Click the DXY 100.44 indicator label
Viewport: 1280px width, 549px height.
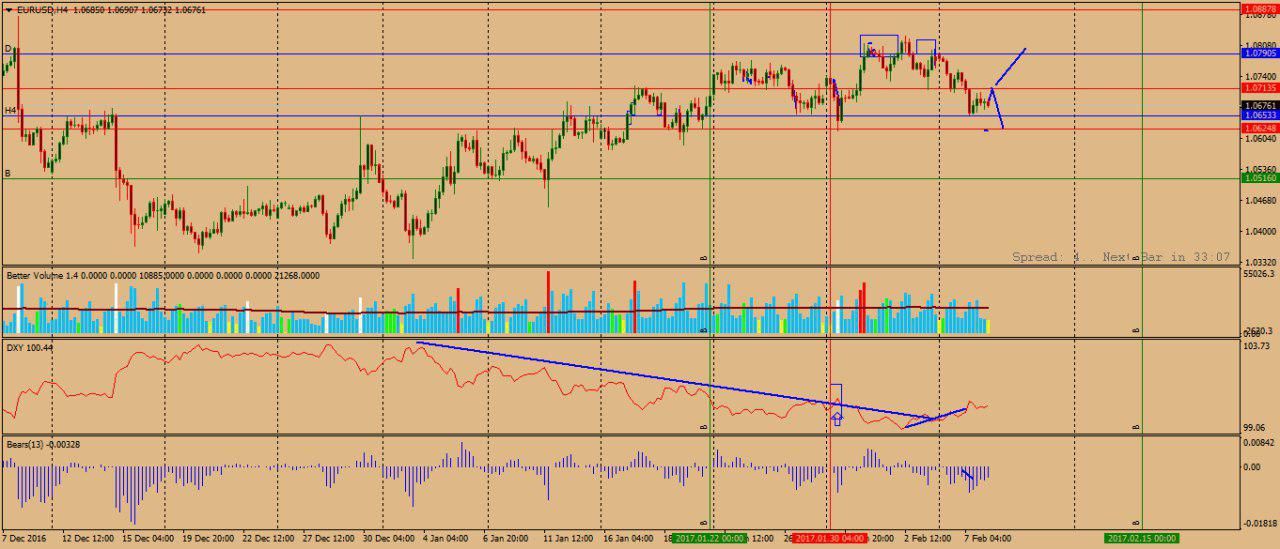coord(30,347)
